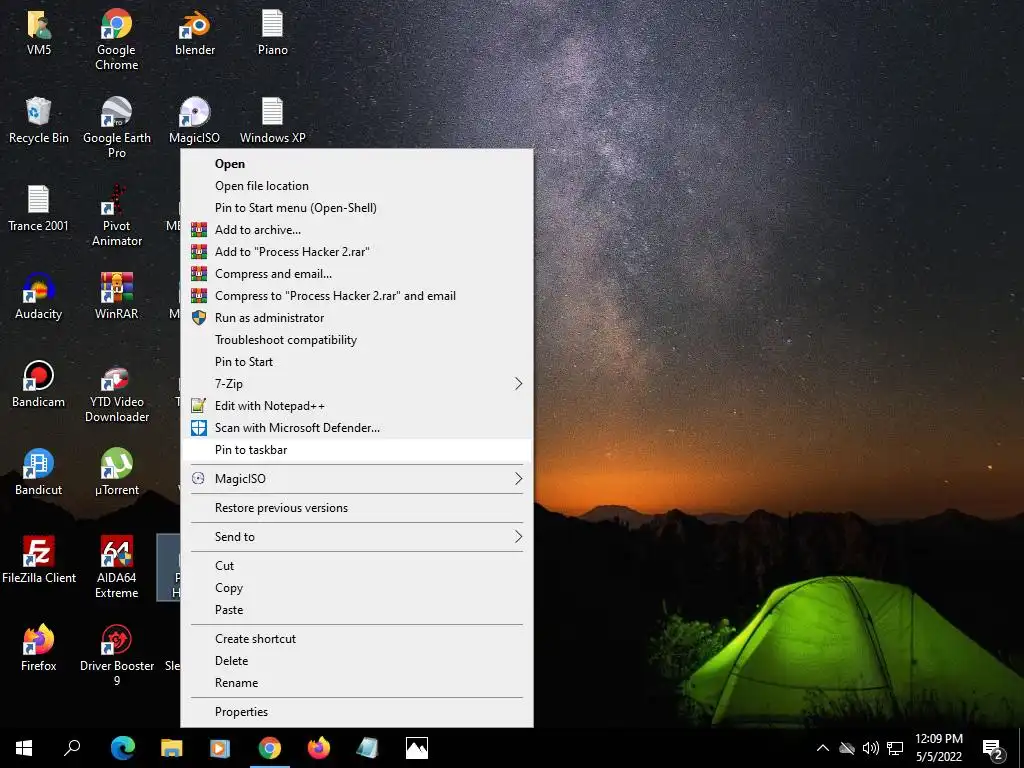Select the Windows XP file icon
Image resolution: width=1024 pixels, height=768 pixels.
pyautogui.click(x=272, y=120)
